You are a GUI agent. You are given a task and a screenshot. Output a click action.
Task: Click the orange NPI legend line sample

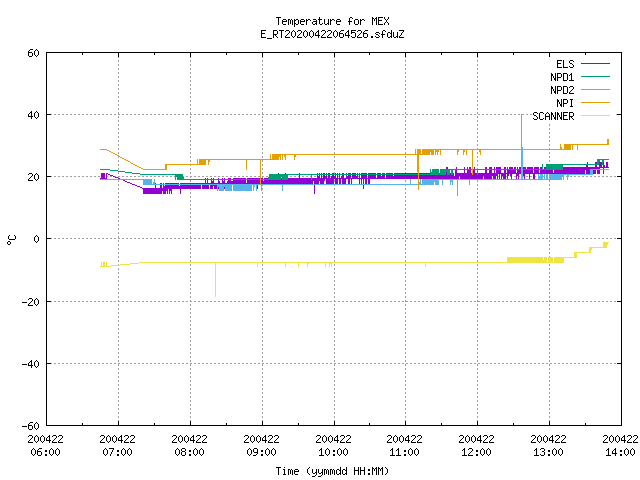(595, 102)
